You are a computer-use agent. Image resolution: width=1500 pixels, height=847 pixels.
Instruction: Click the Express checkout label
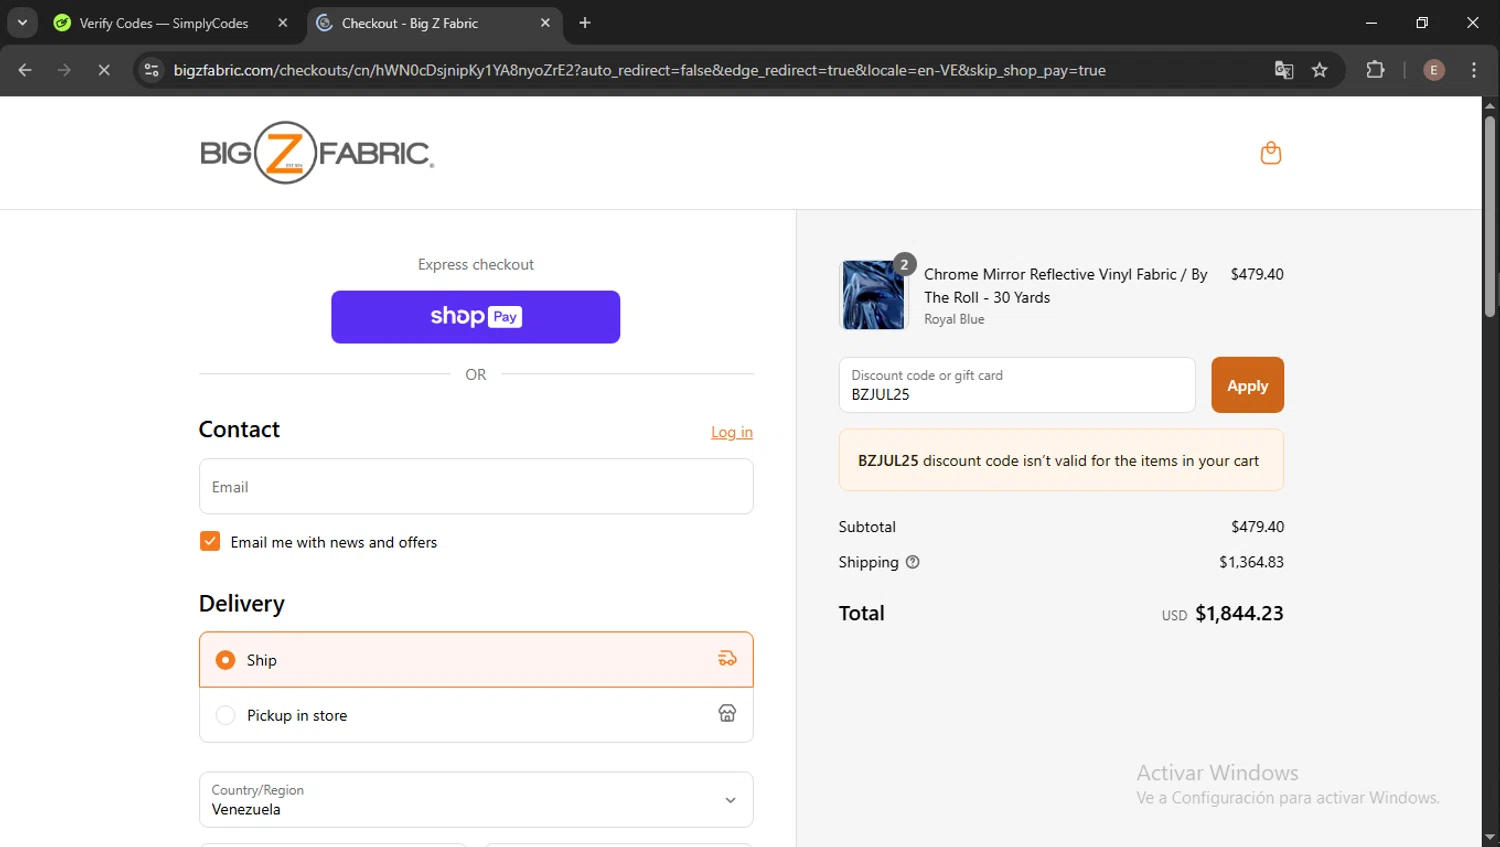pyautogui.click(x=476, y=264)
